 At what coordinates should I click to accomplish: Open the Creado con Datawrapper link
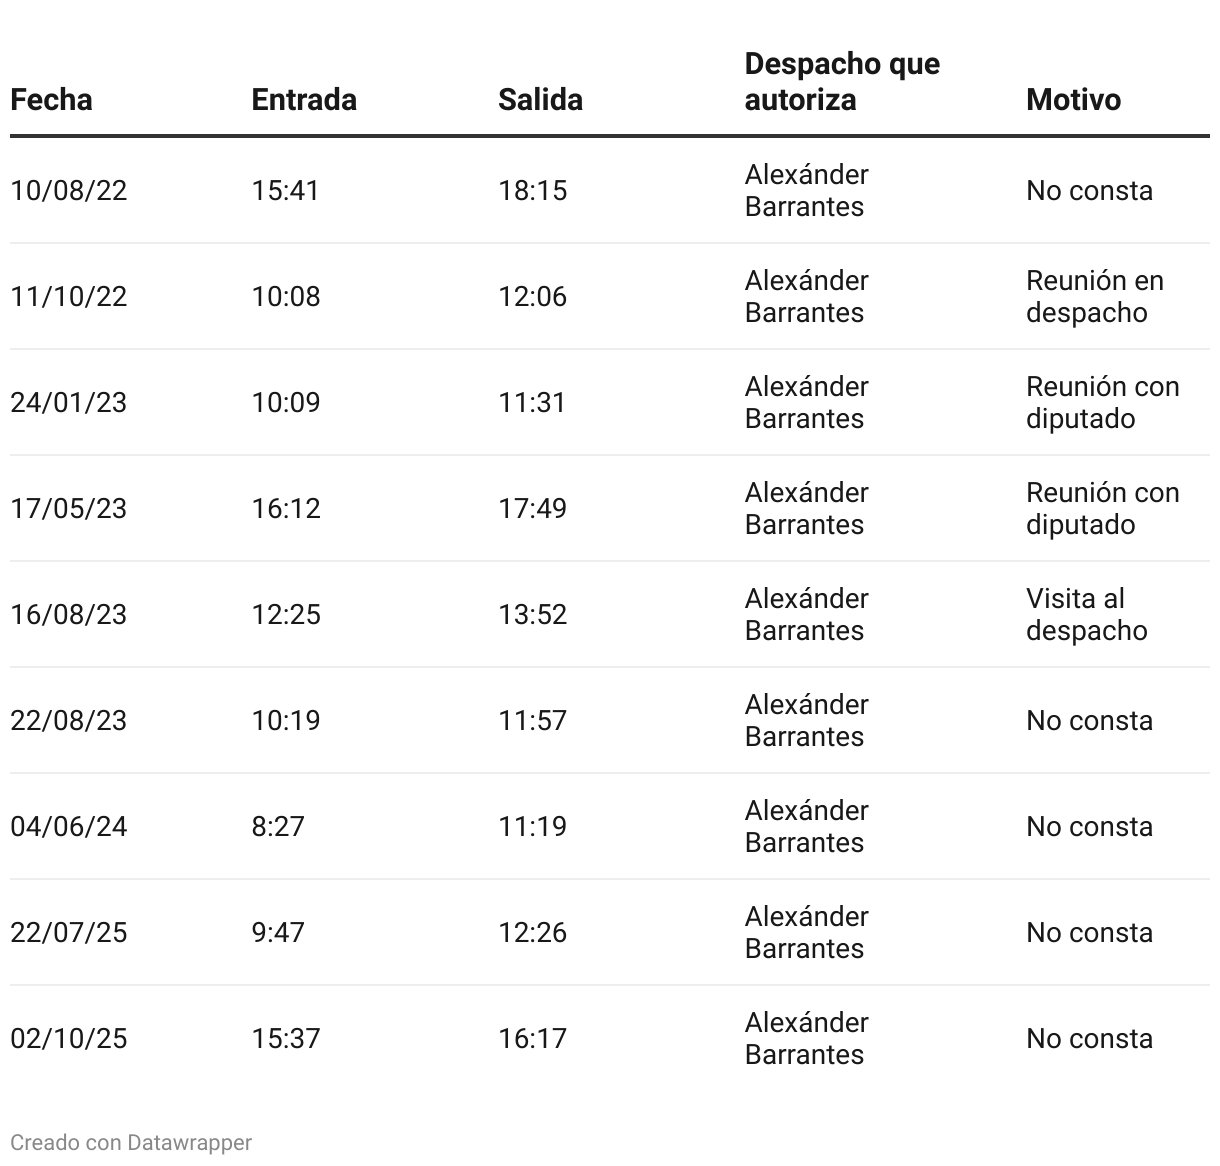point(131,1142)
